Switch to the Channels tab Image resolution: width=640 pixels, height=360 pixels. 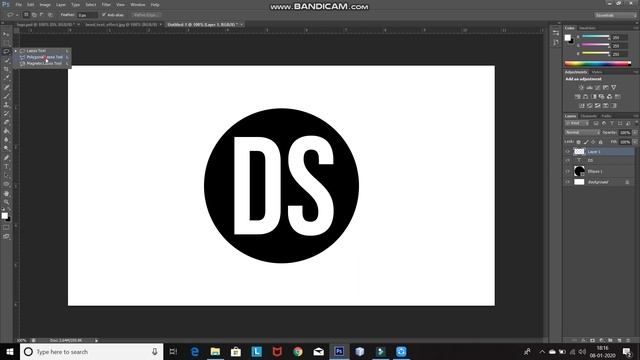coord(588,116)
